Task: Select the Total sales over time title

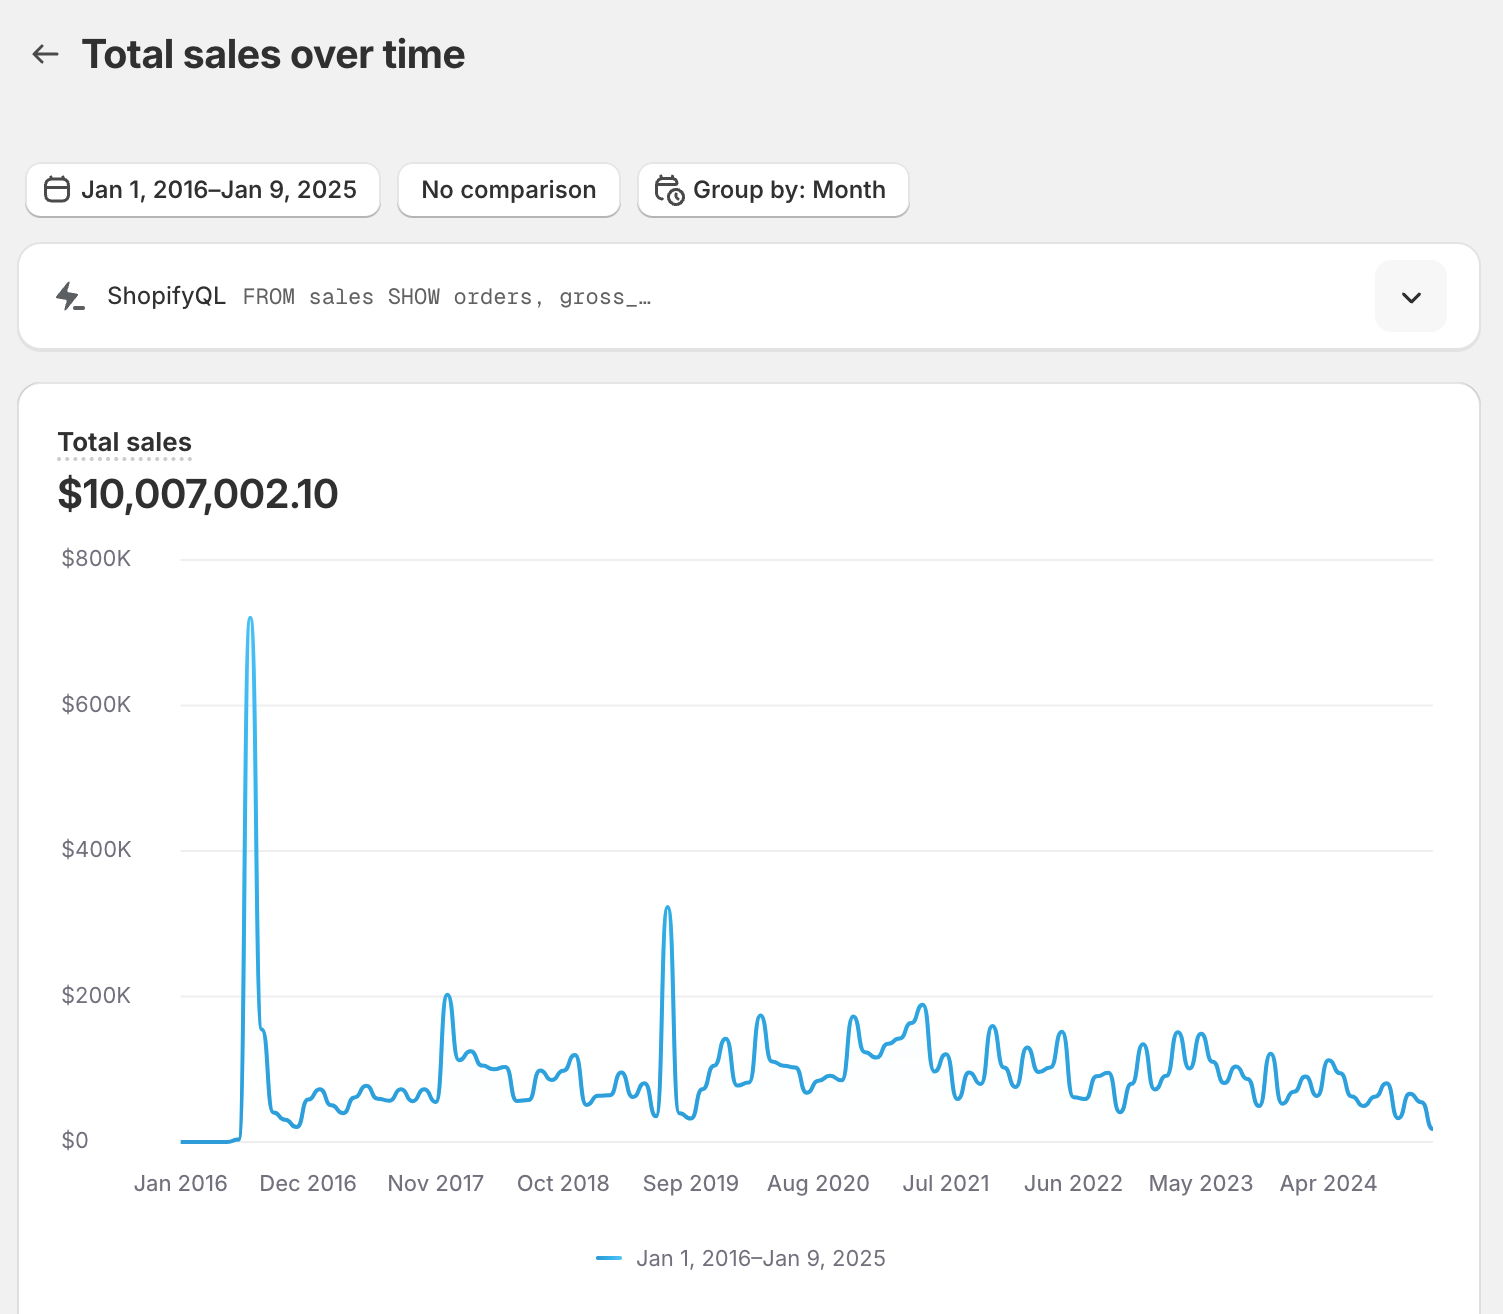Action: pos(274,54)
